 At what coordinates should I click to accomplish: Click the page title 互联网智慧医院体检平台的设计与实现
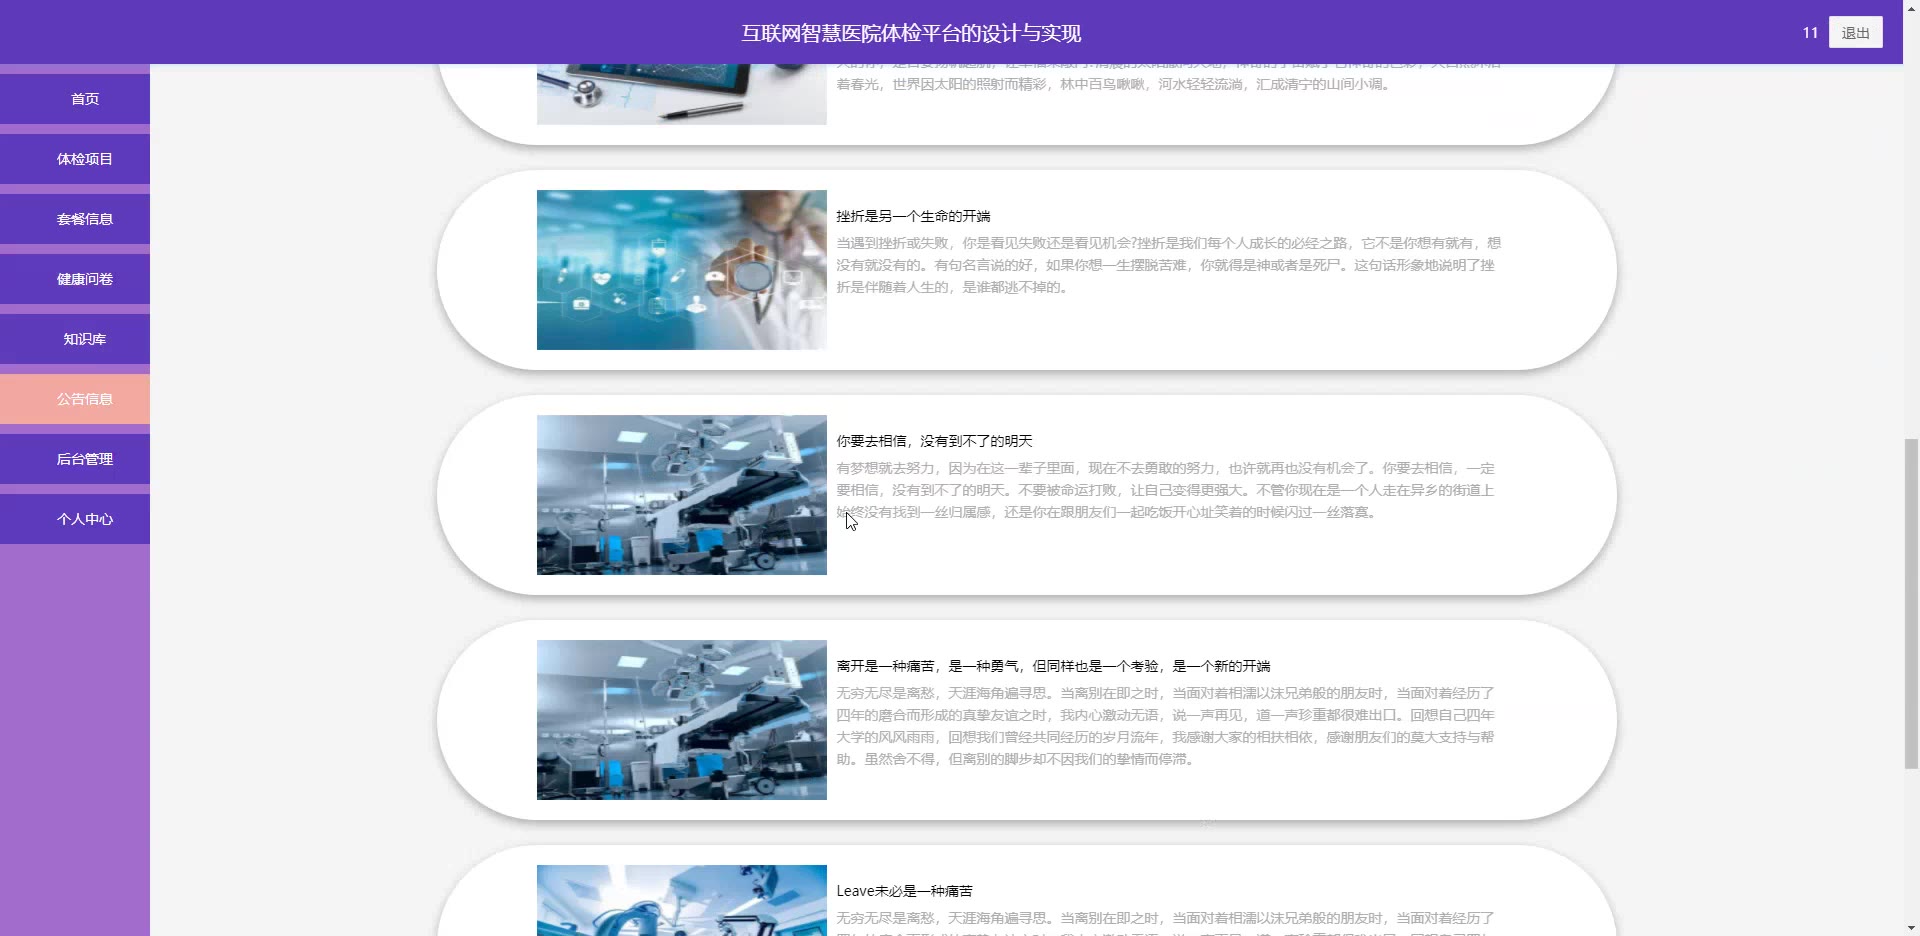[x=911, y=33]
